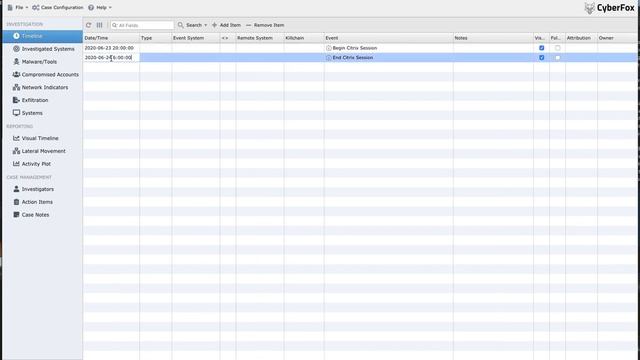
Task: Click the Activity Plot icon
Action: point(16,164)
